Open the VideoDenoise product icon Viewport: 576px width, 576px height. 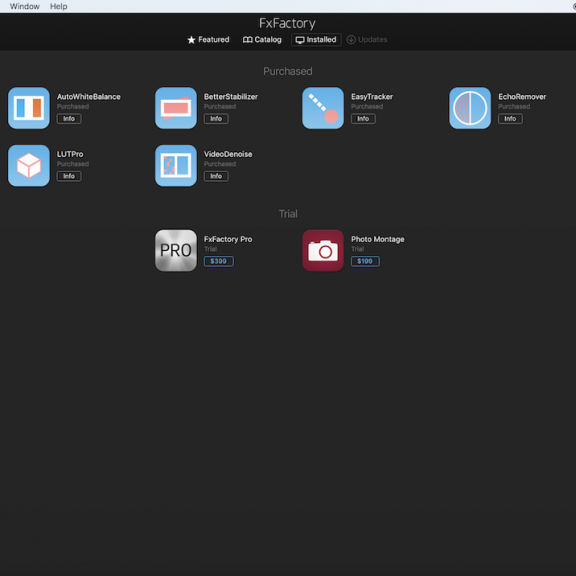(x=176, y=166)
